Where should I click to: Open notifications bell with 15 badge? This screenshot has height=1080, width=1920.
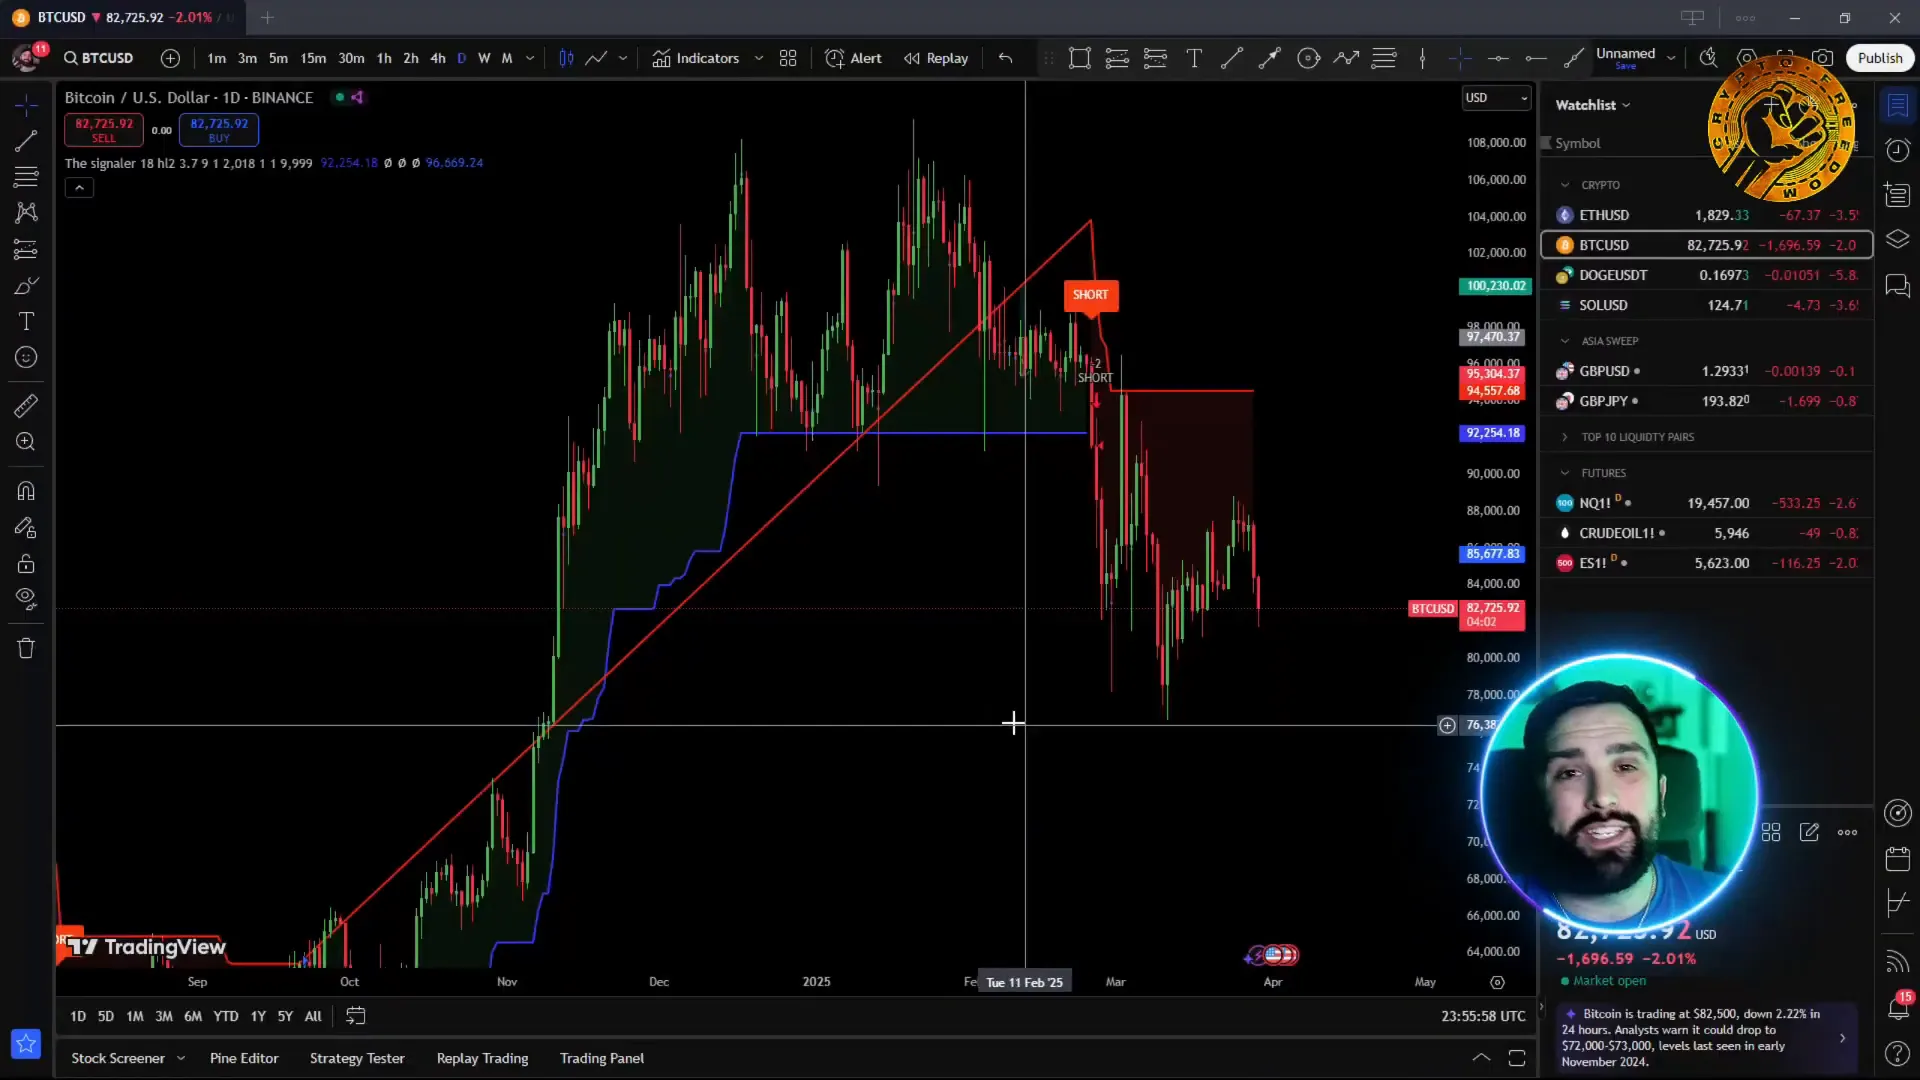(1897, 1006)
